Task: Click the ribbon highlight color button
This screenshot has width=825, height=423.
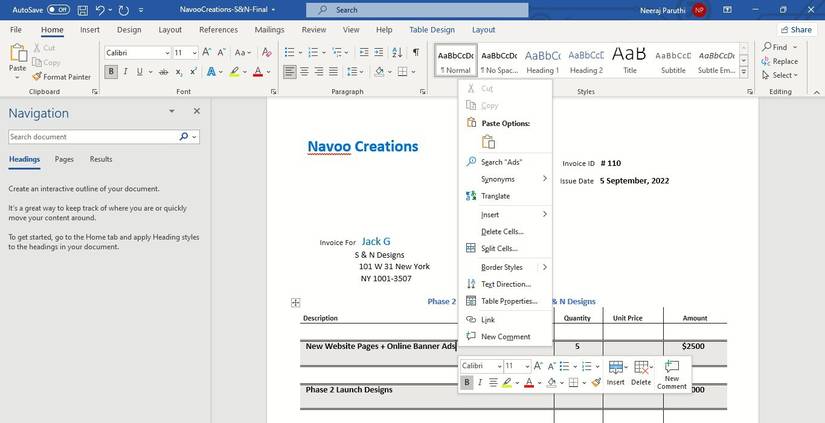Action: click(235, 72)
